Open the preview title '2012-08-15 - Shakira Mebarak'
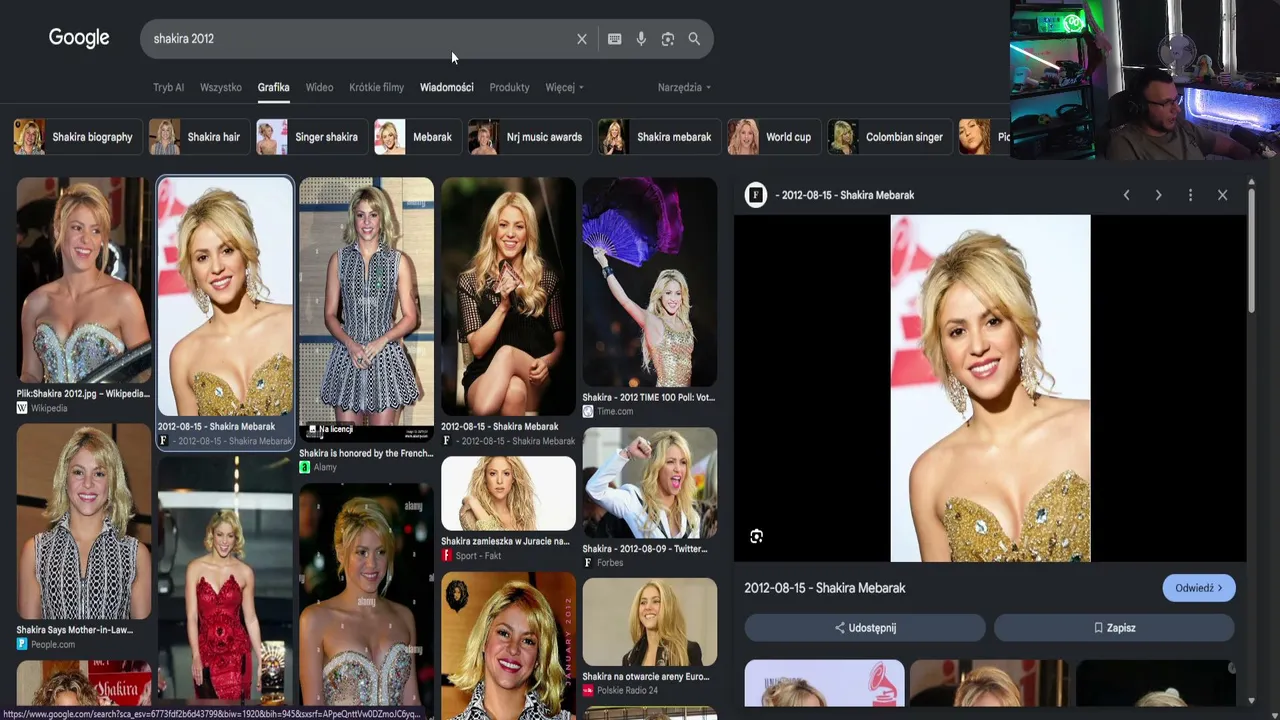This screenshot has height=720, width=1280. coord(825,588)
